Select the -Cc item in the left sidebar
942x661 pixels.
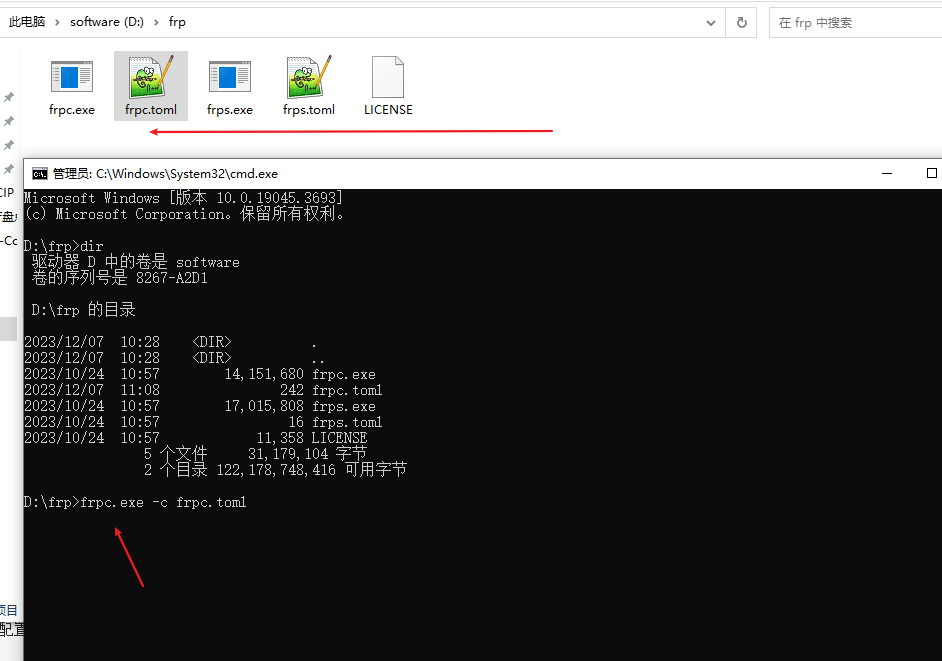8,241
